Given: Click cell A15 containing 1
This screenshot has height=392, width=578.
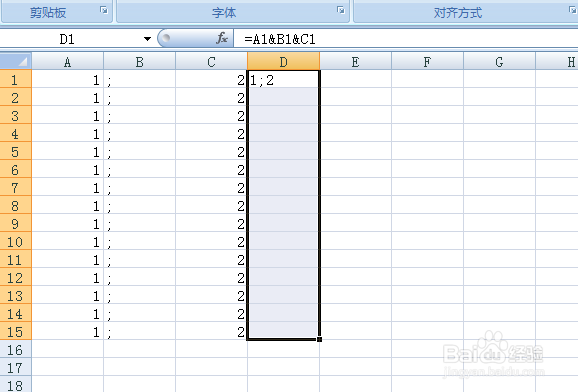Looking at the screenshot, I should click(x=67, y=331).
